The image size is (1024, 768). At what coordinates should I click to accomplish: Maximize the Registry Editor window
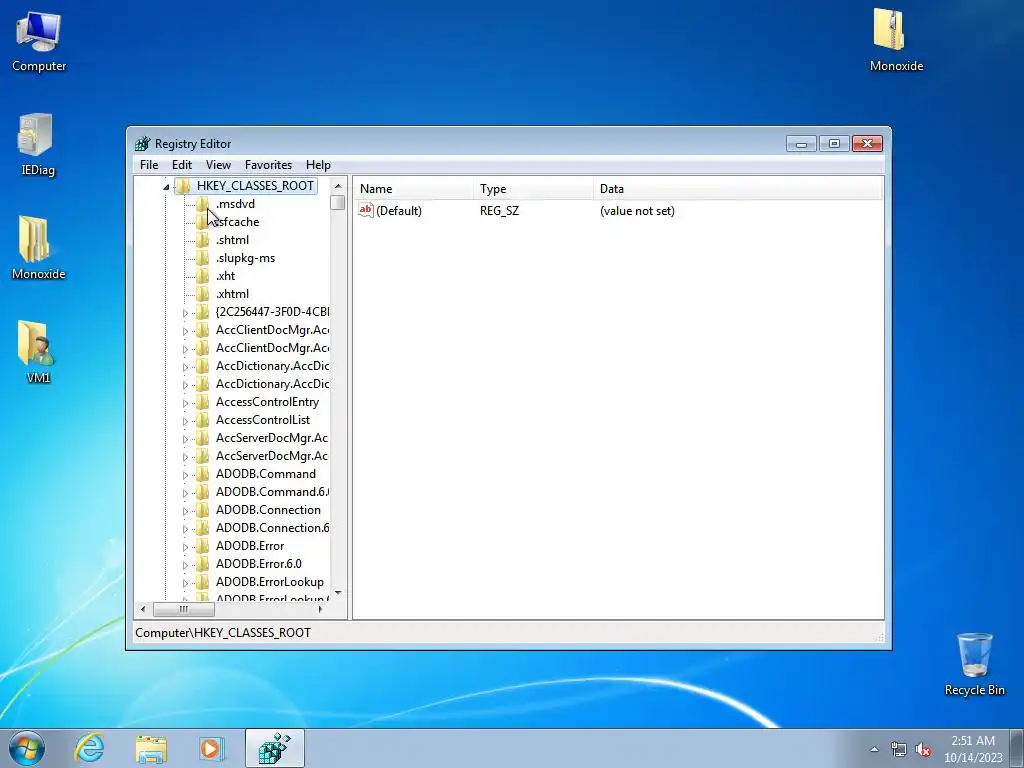pyautogui.click(x=834, y=143)
